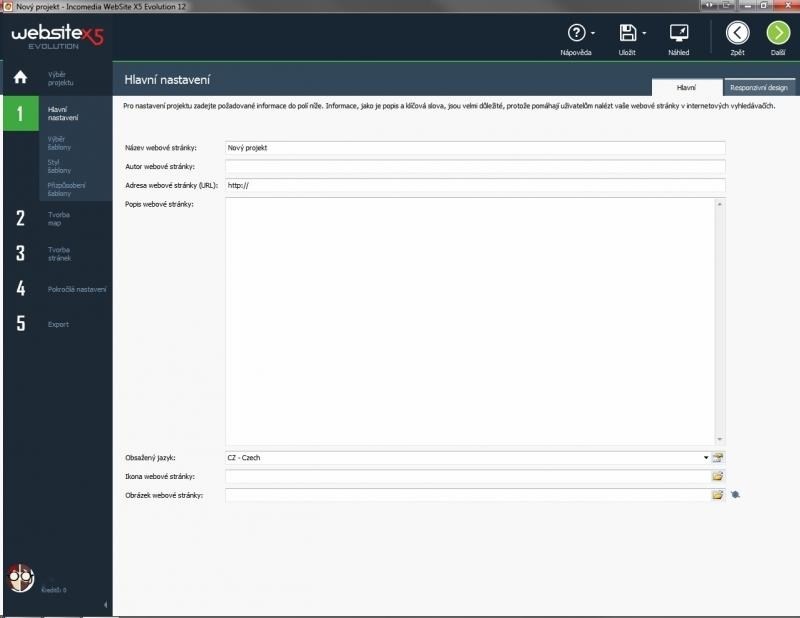Screen dimensions: 800x618
Task: Open the dropdown arrow next to Nápověda
Action: [593, 33]
